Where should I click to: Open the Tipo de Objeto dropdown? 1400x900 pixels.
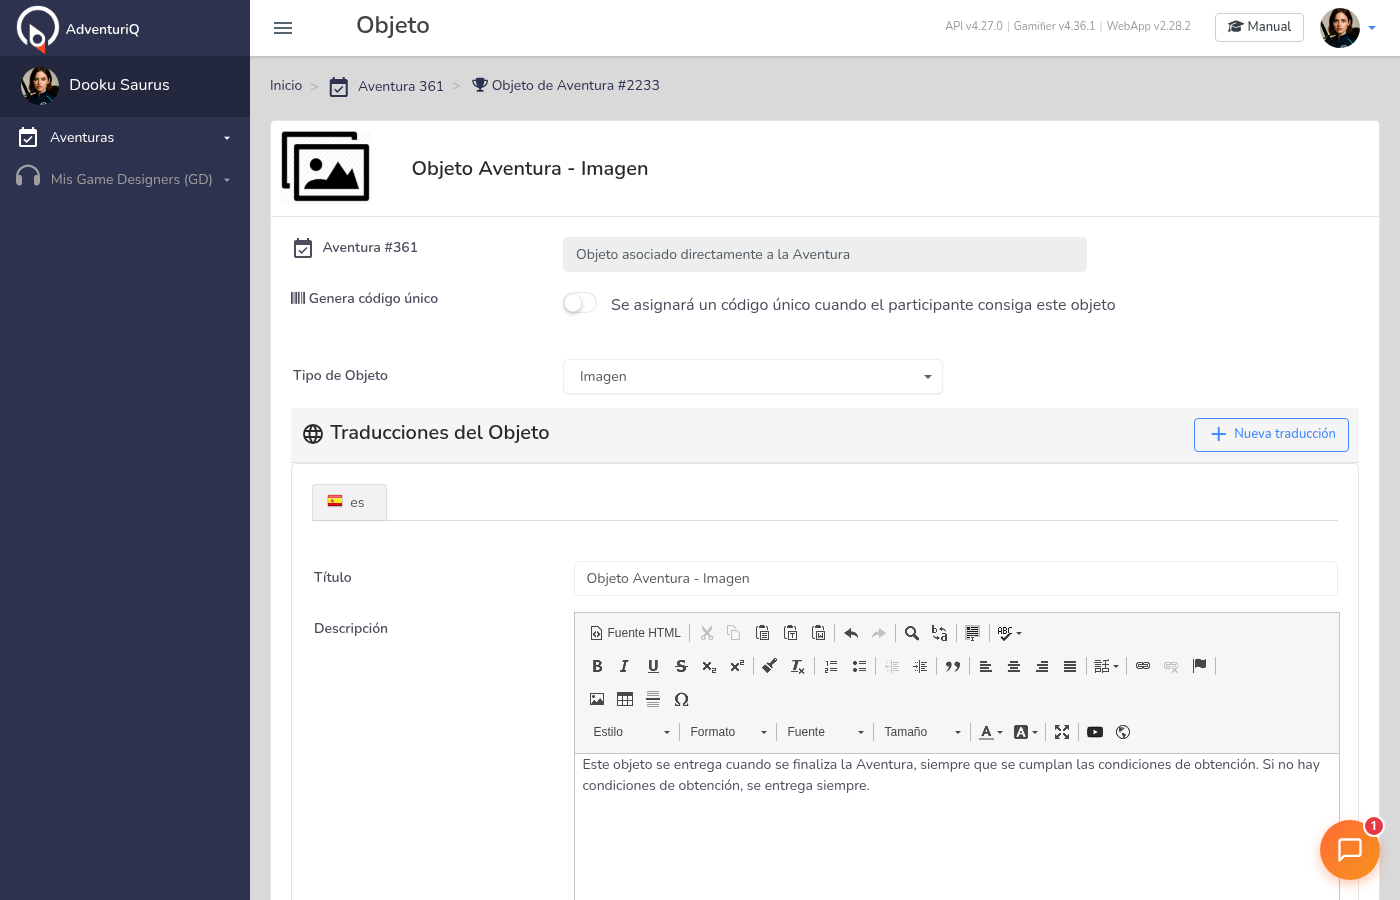pos(753,376)
